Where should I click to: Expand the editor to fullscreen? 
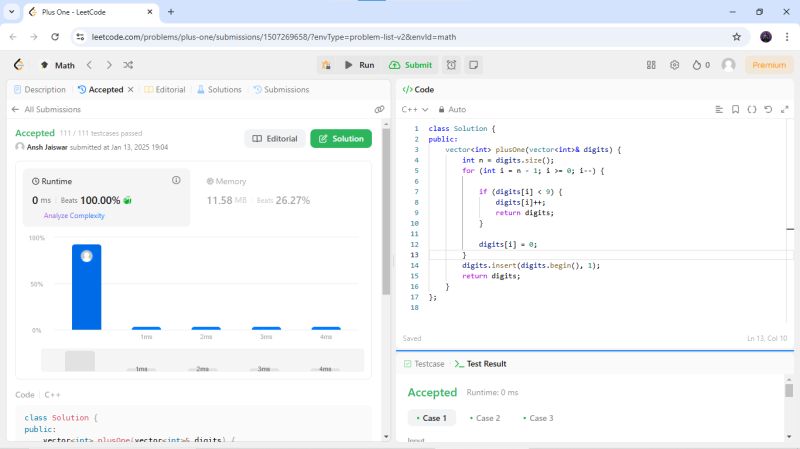785,109
